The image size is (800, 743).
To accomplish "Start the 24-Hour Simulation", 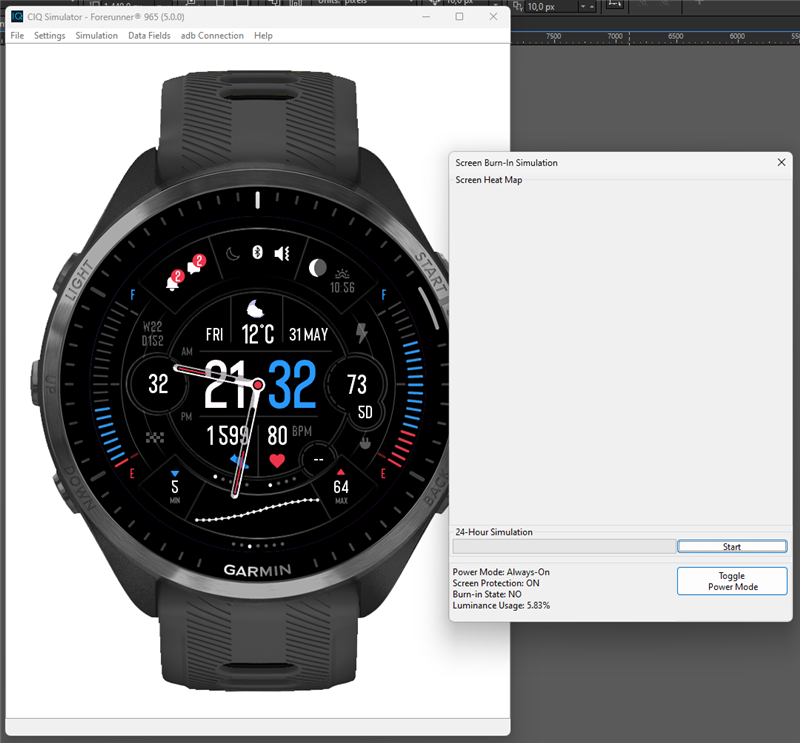I will click(732, 547).
